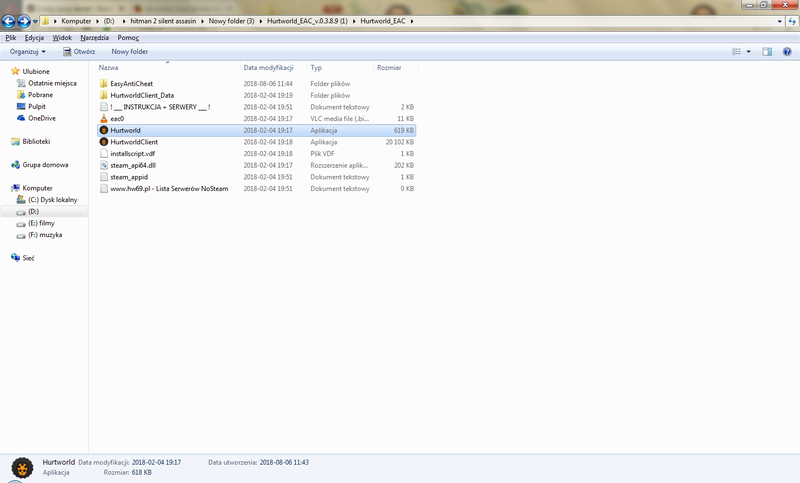Expand arrow after Hurtworld_EAC breadcrumb
The width and height of the screenshot is (800, 483).
(x=412, y=21)
